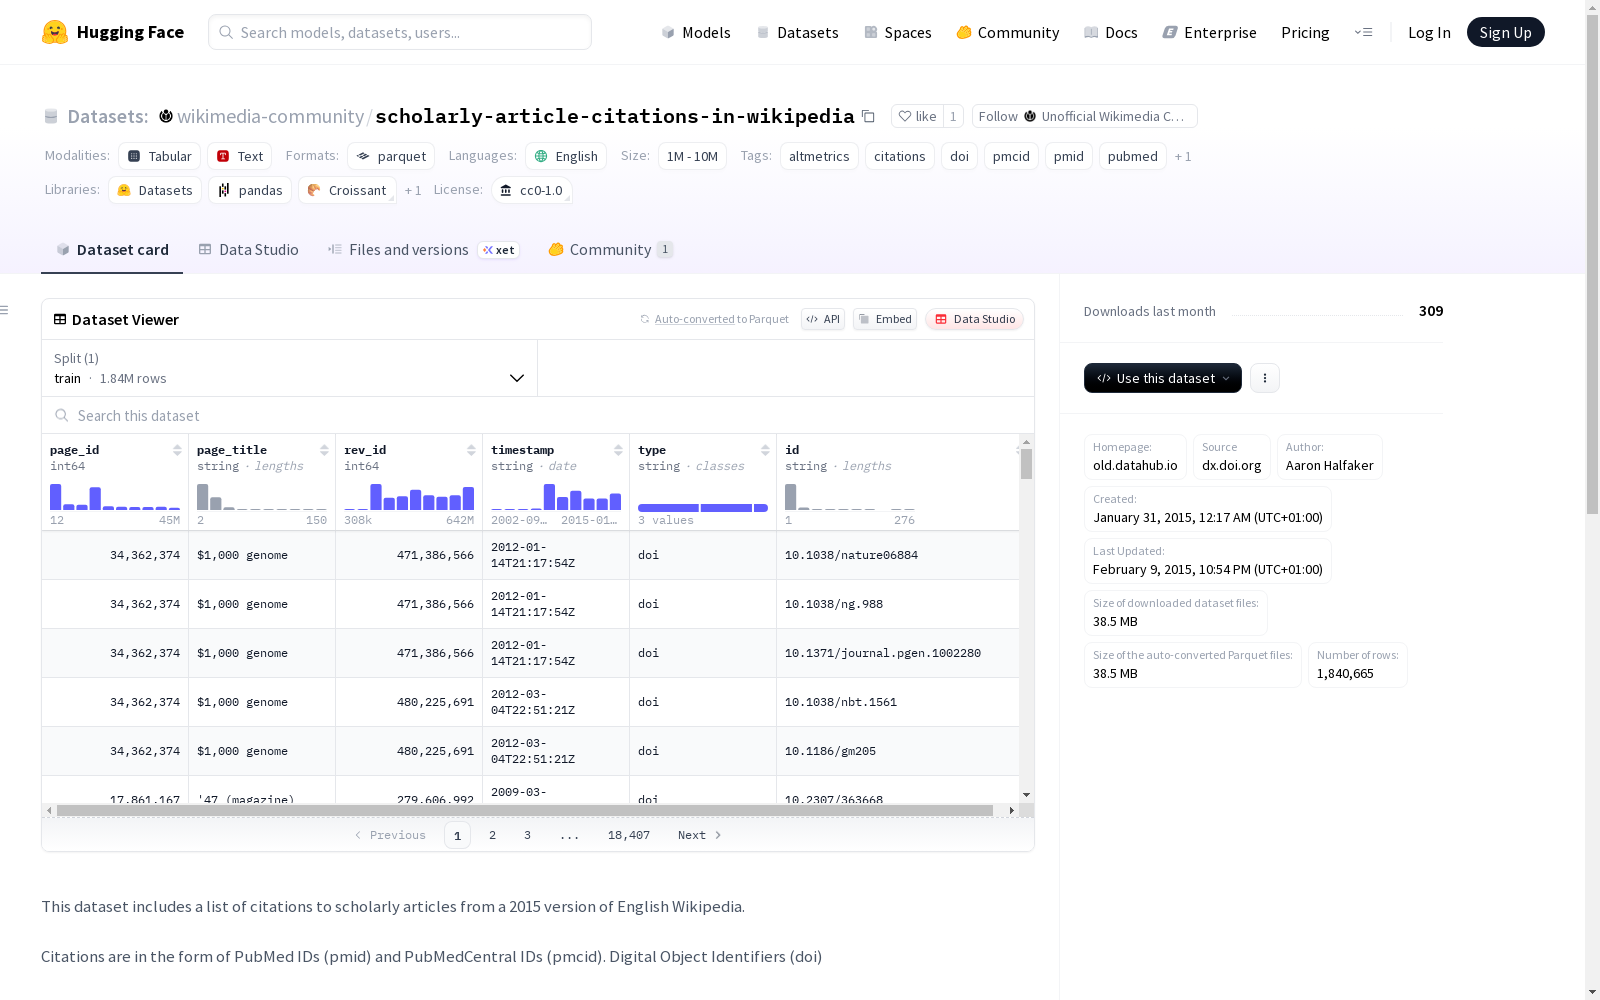Select the parquet format tag
This screenshot has height=1000, width=1600.
click(391, 156)
